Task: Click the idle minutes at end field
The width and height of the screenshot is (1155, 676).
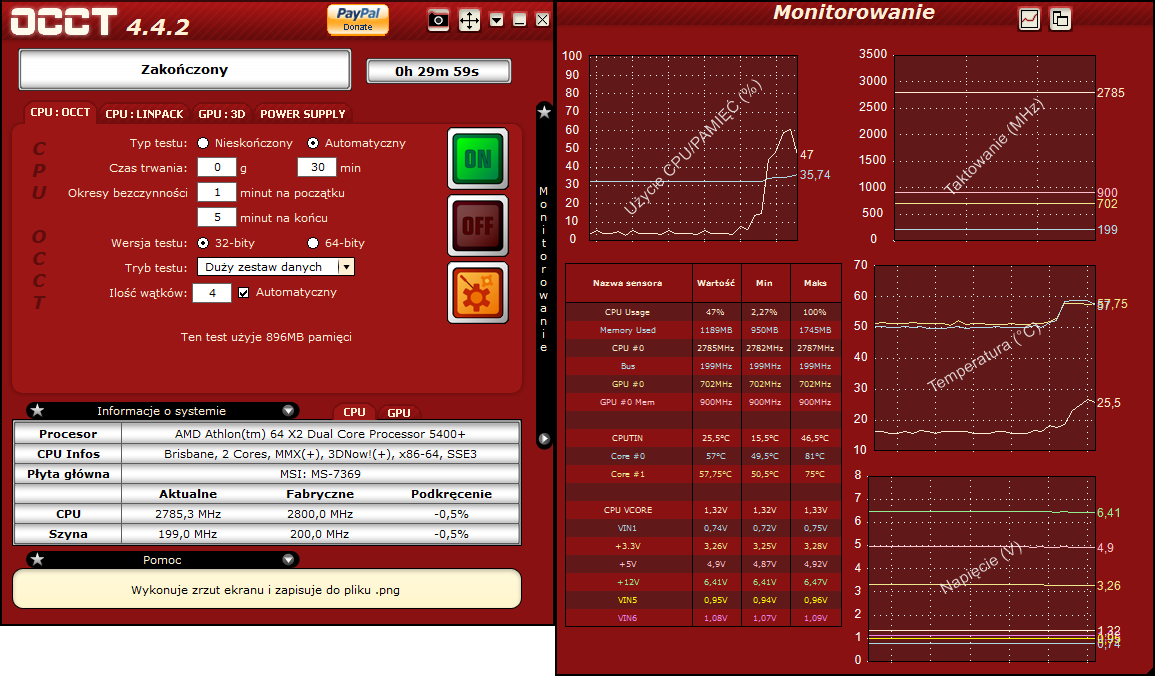Action: coord(217,218)
